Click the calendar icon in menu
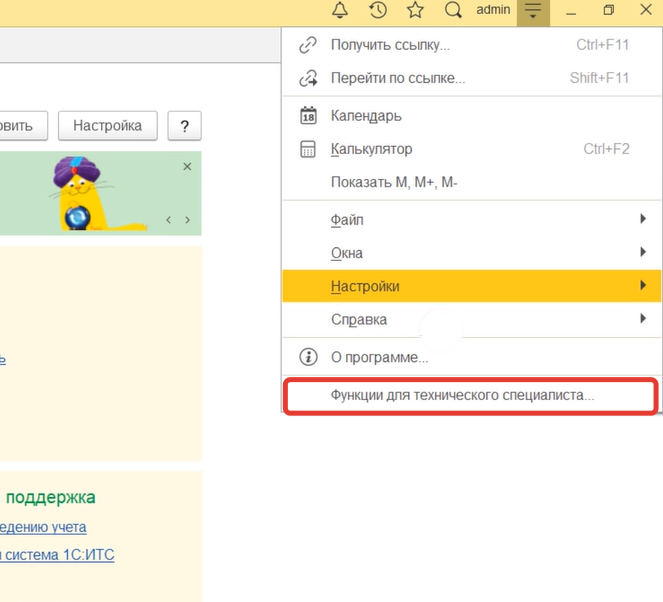This screenshot has width=663, height=602. click(309, 115)
